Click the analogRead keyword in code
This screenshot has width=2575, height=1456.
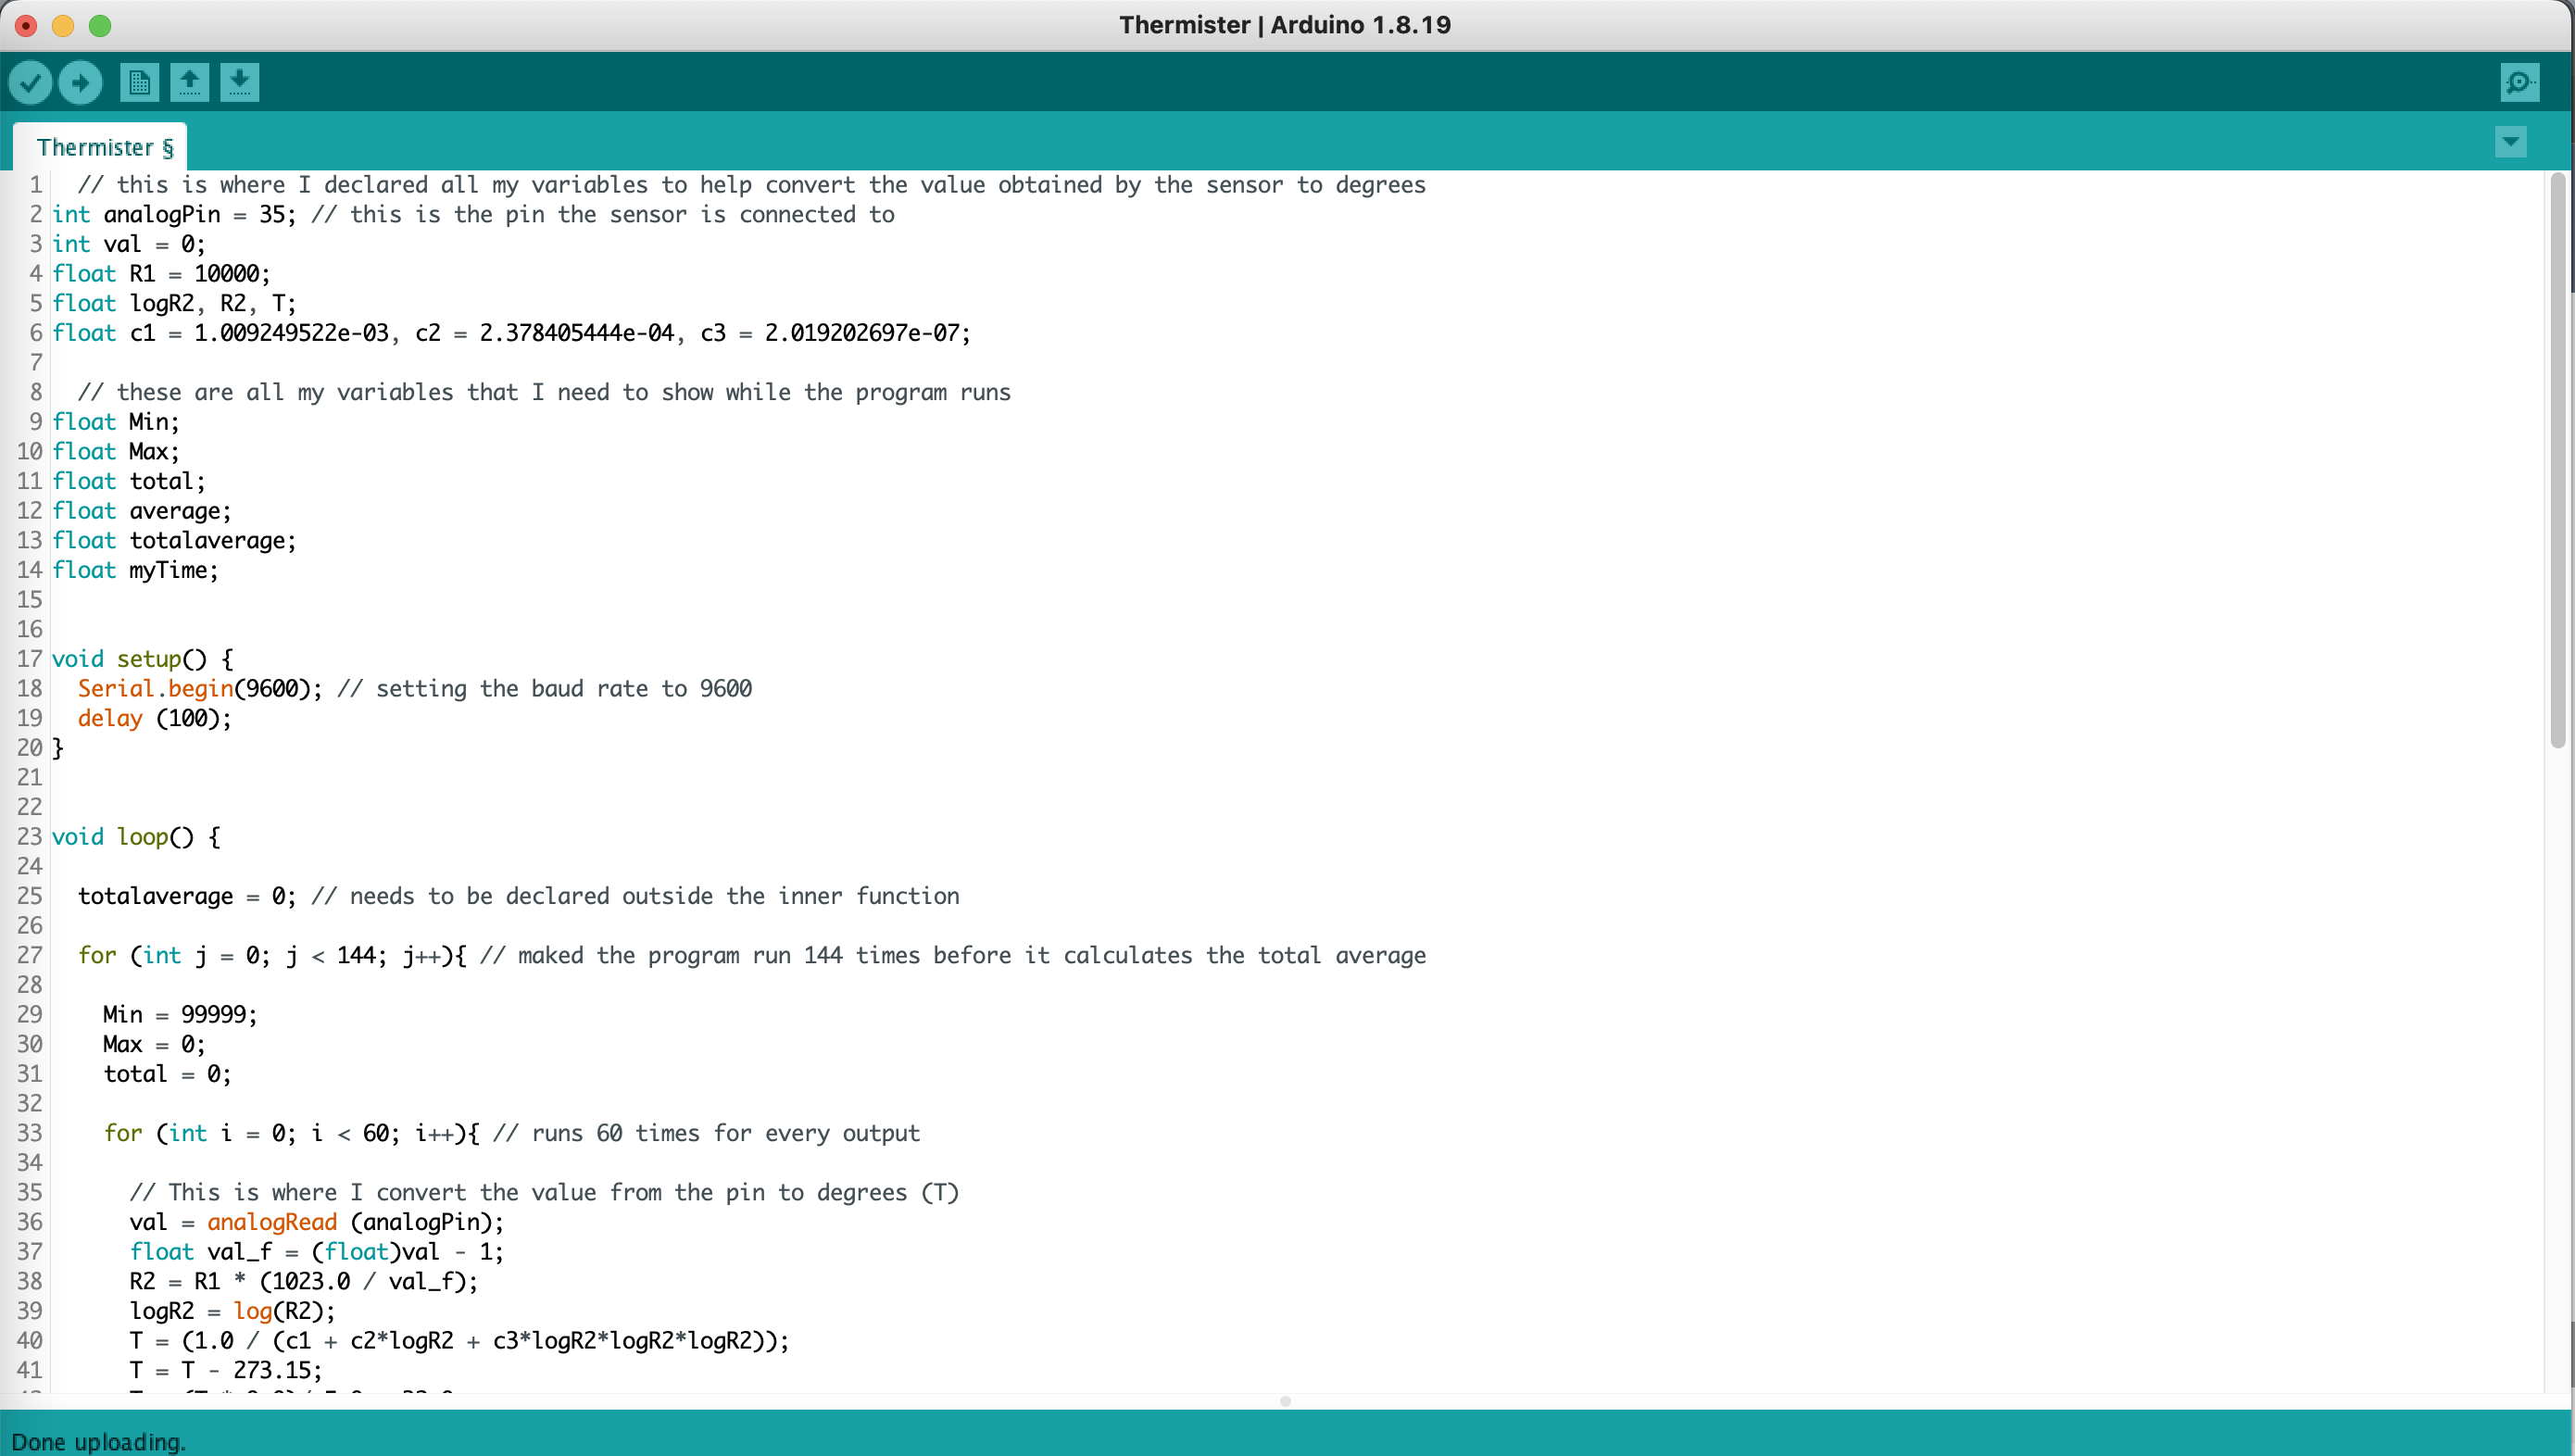pos(271,1221)
